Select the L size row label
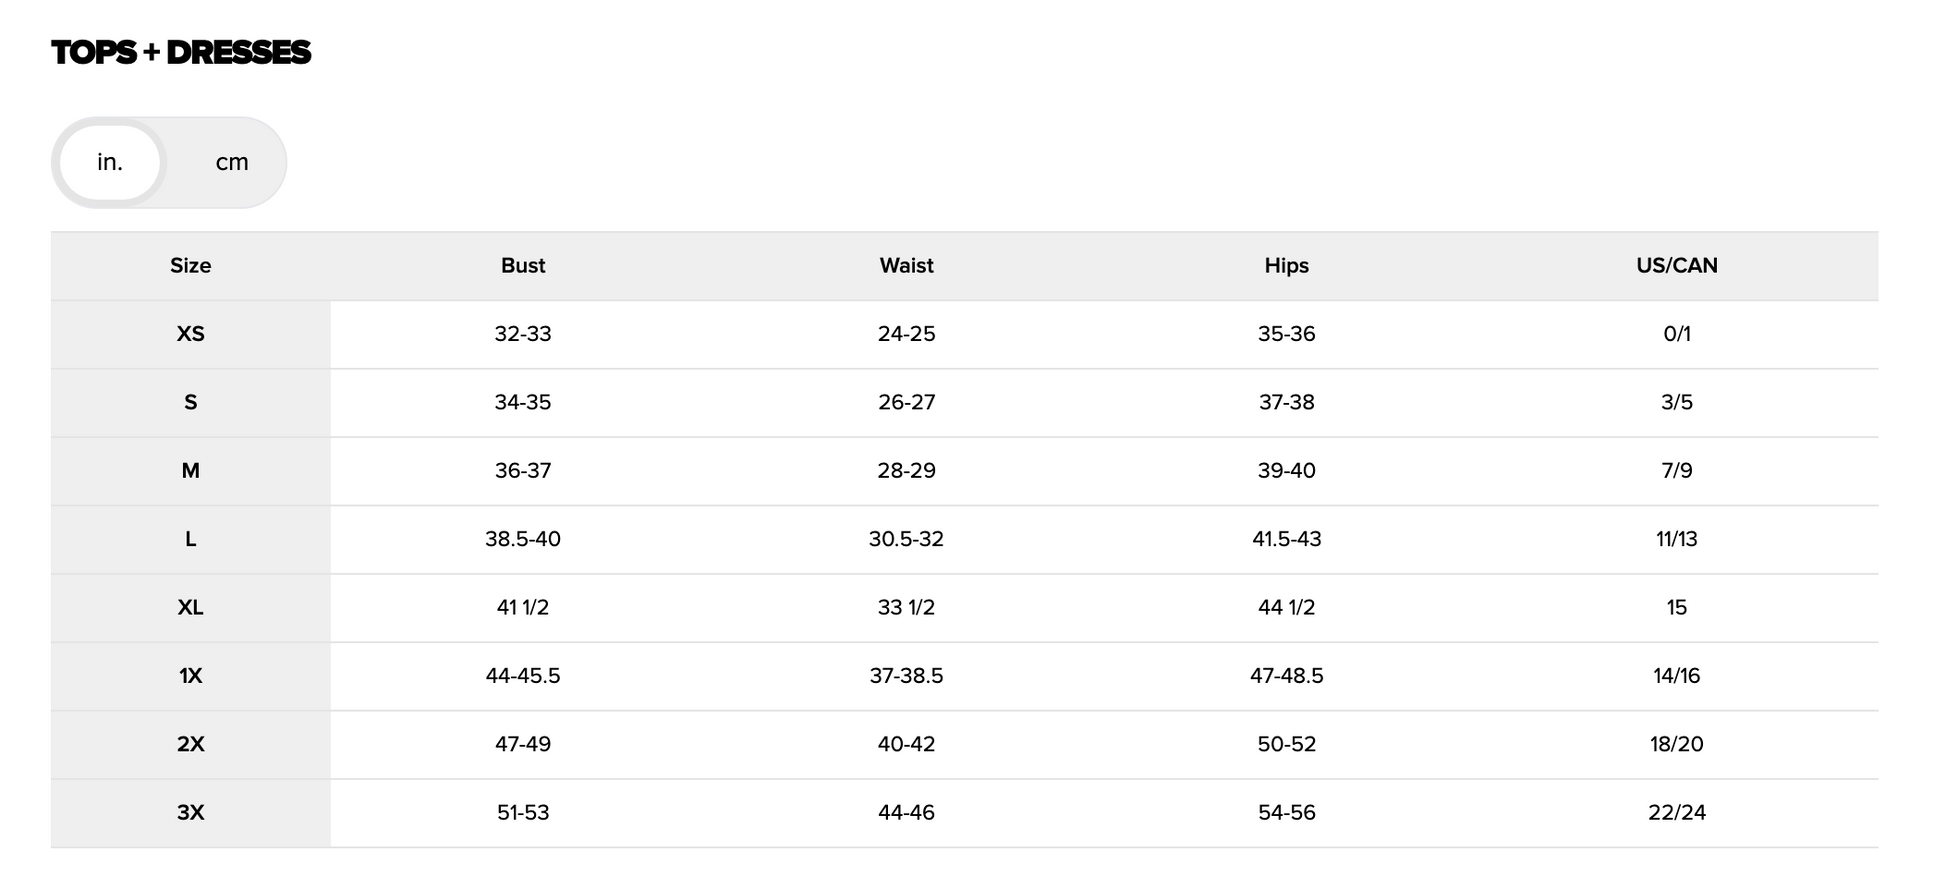Viewport: 1946px width, 889px height. click(190, 539)
